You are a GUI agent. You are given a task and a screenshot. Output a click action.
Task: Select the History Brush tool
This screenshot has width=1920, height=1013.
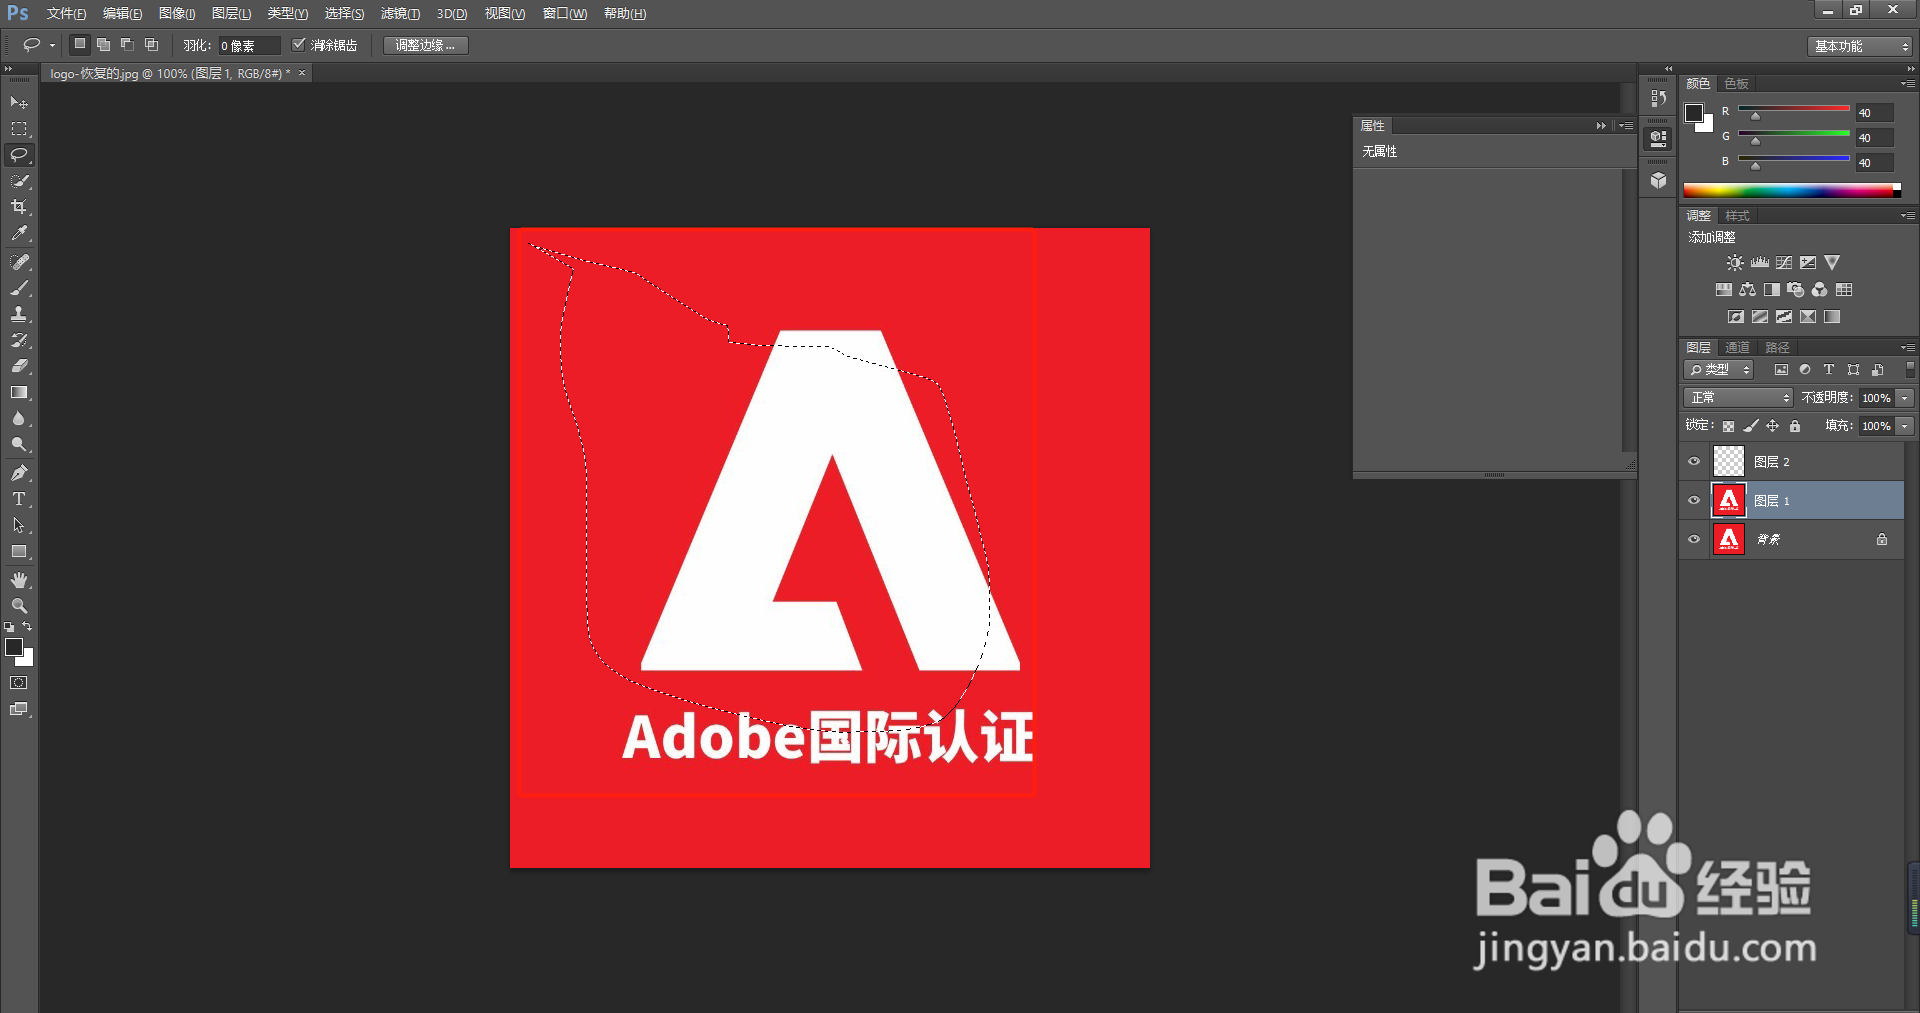click(x=19, y=340)
